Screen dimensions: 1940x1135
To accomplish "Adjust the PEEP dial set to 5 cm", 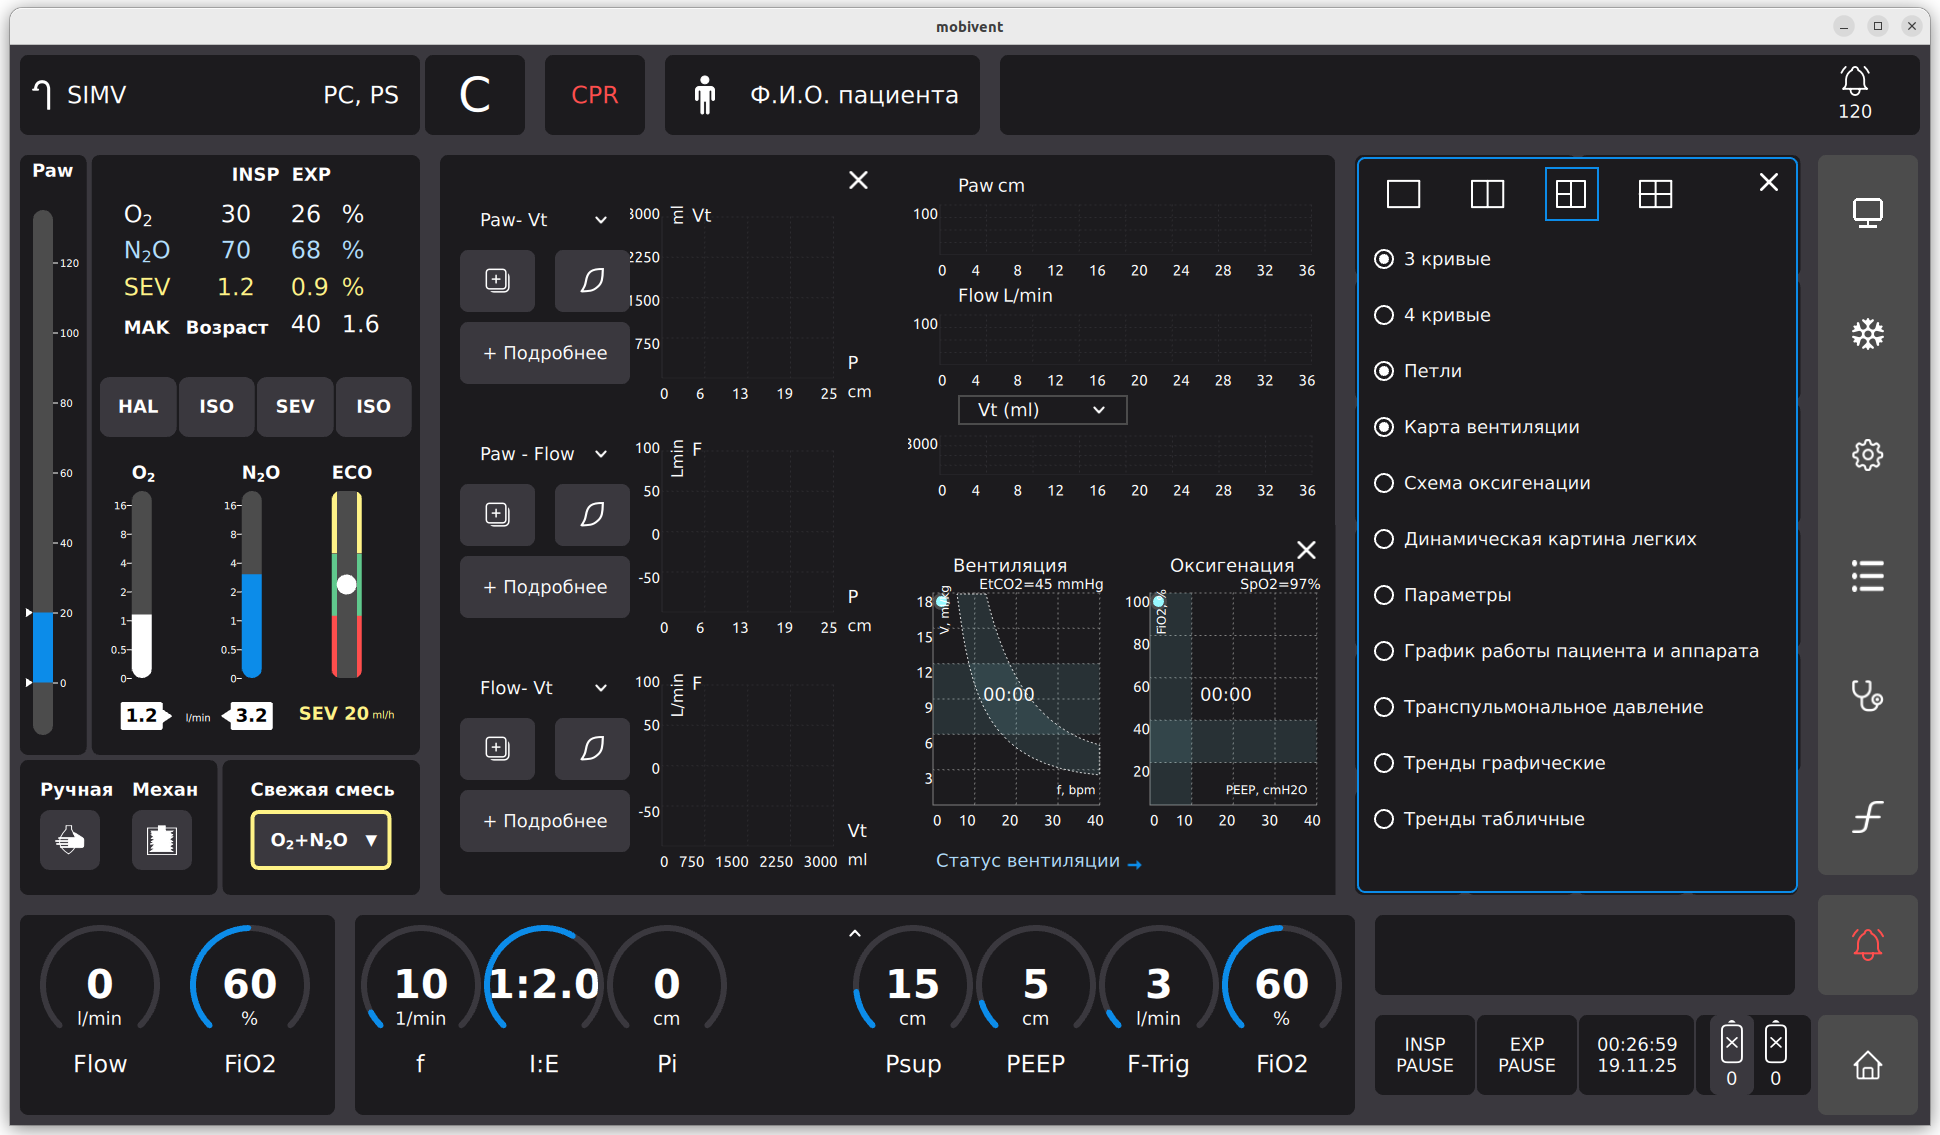I will 1035,990.
